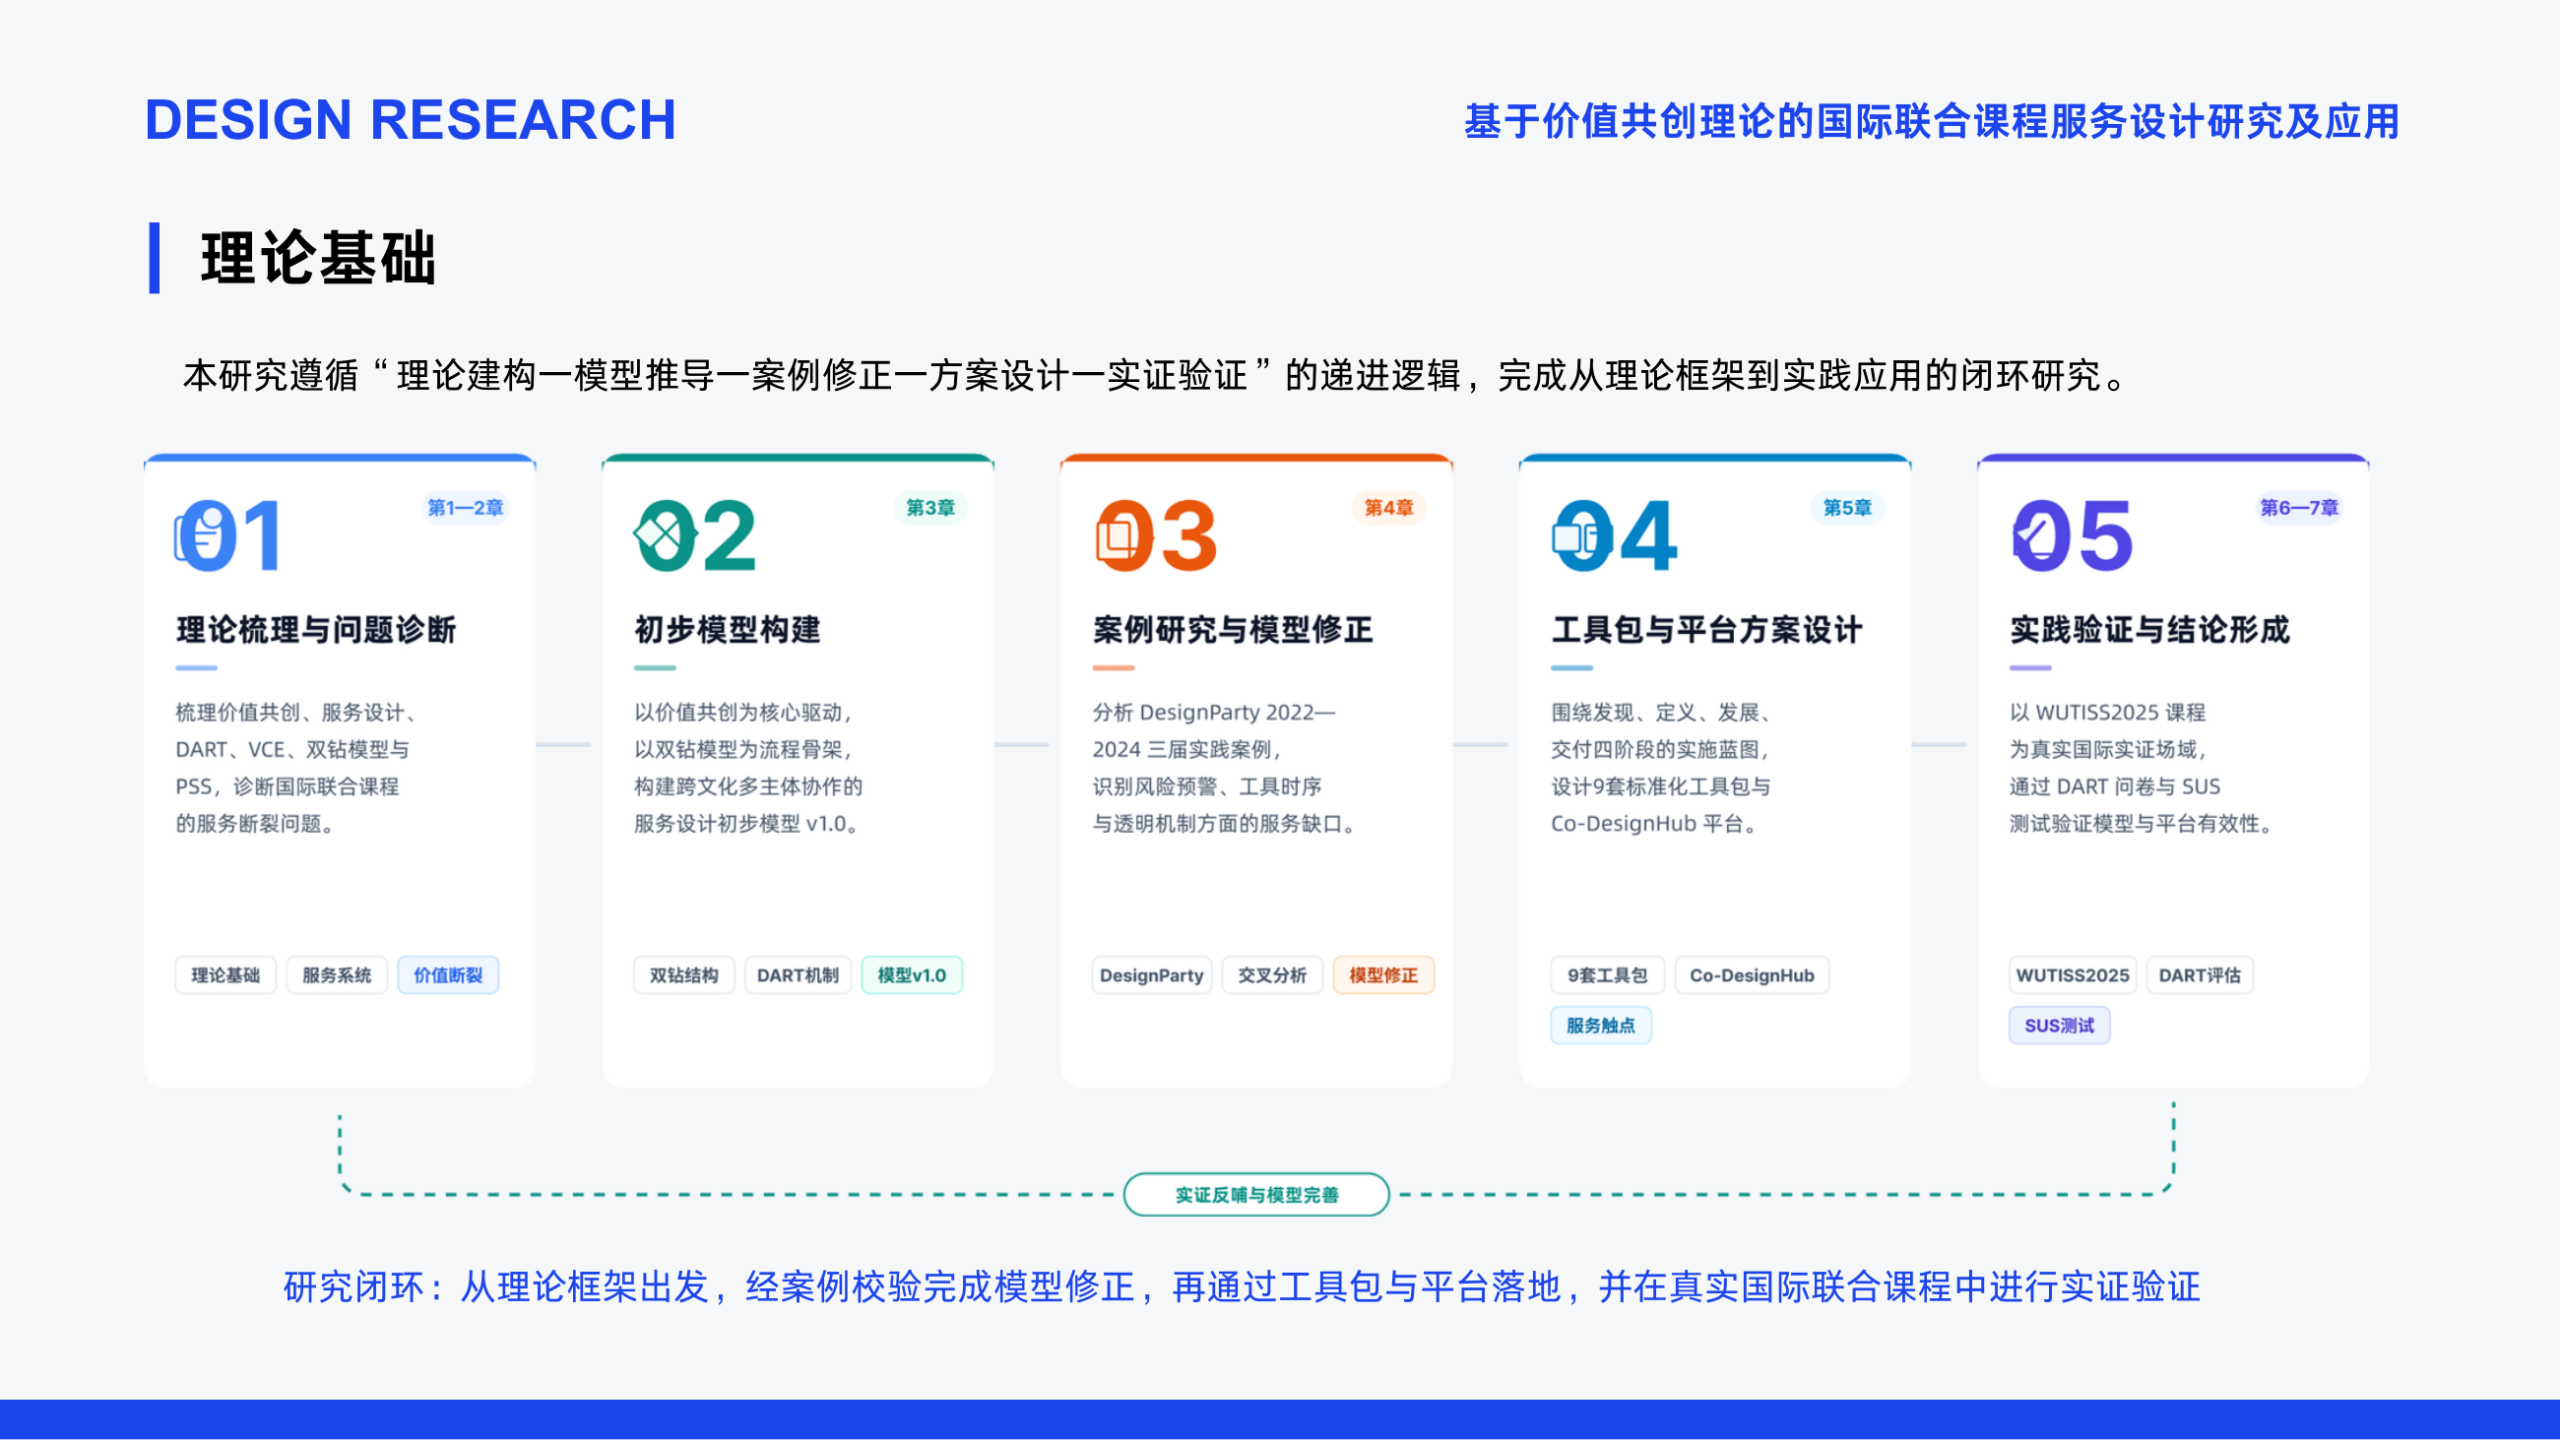Click the text 通过 DART 问卷与 SUS
The image size is (2560, 1440).
tap(2115, 787)
